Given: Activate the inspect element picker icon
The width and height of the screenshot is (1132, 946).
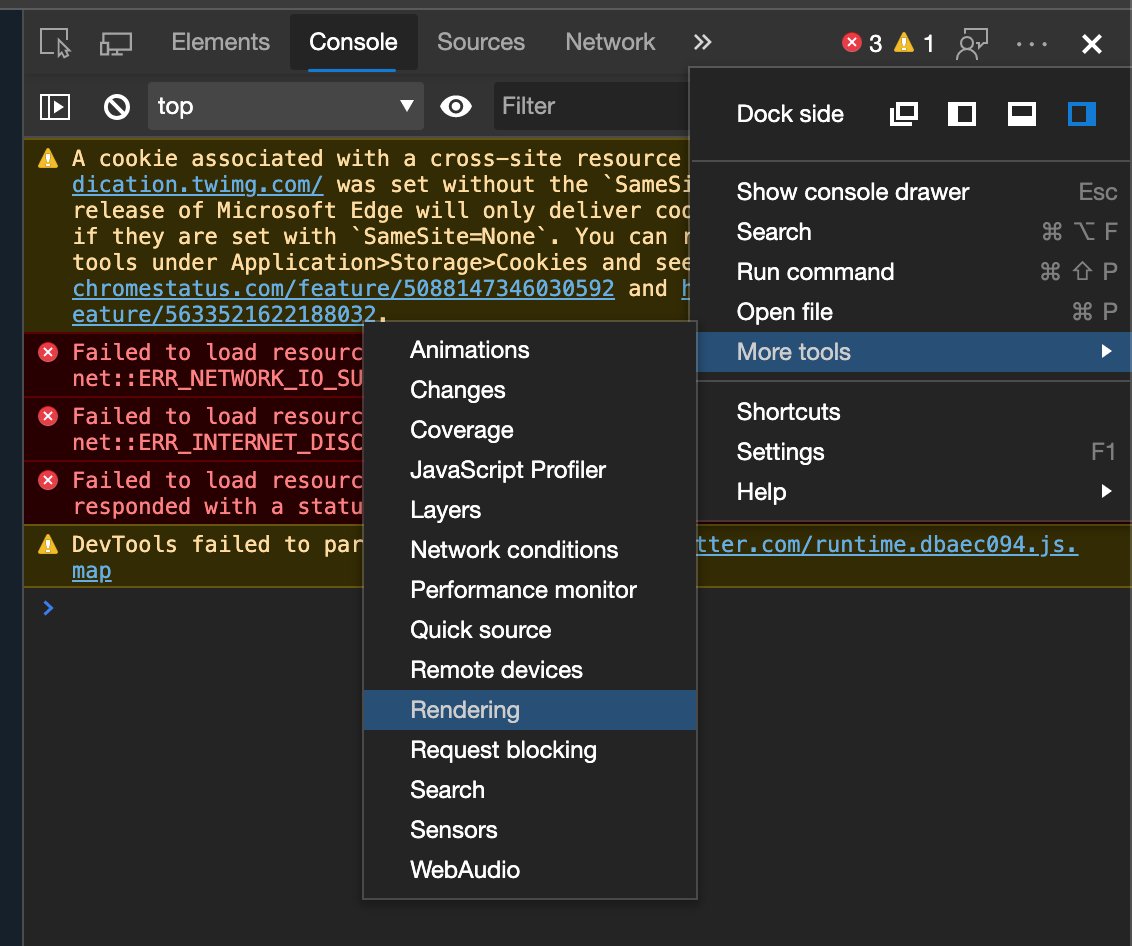Looking at the screenshot, I should coord(56,43).
